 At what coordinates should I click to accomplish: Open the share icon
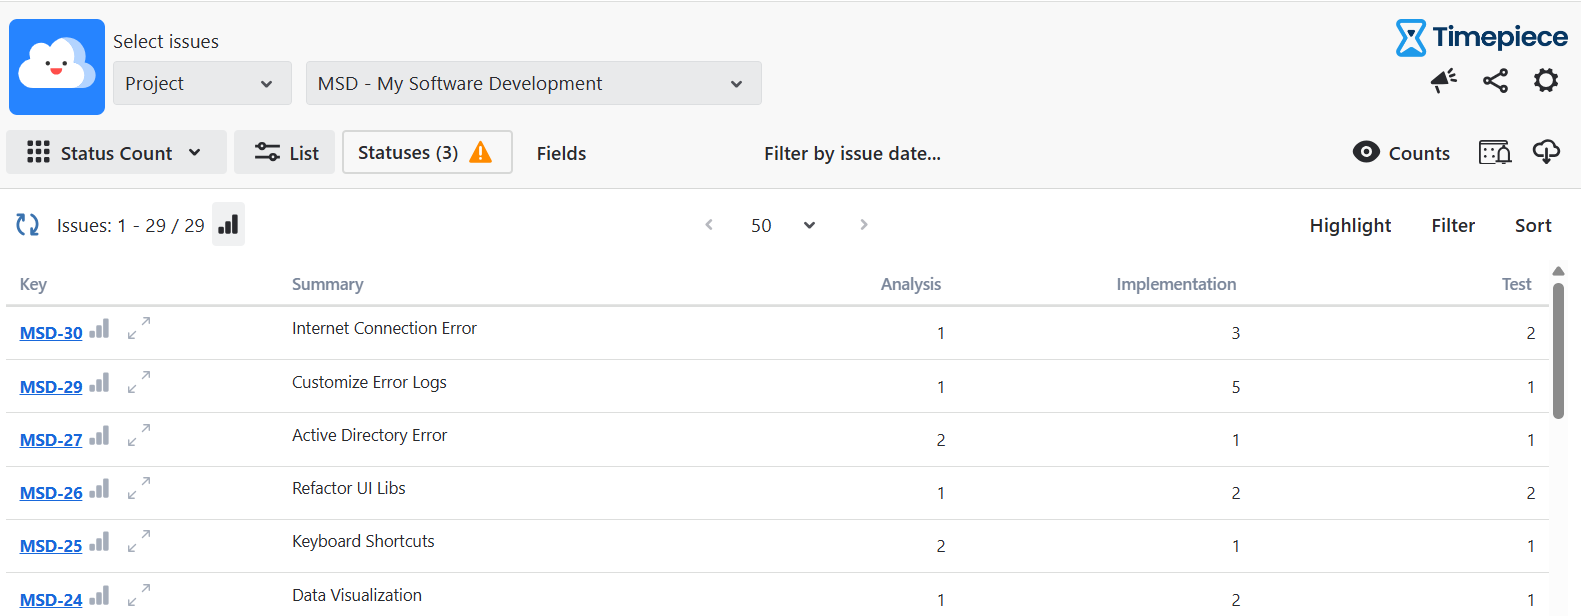click(1495, 81)
